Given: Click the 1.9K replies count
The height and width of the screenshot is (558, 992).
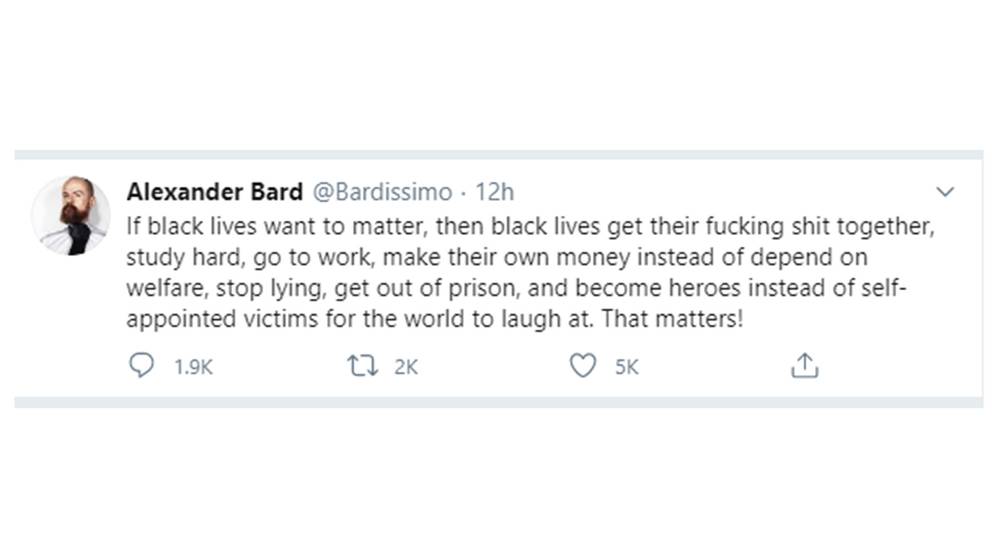Looking at the screenshot, I should click(x=194, y=367).
